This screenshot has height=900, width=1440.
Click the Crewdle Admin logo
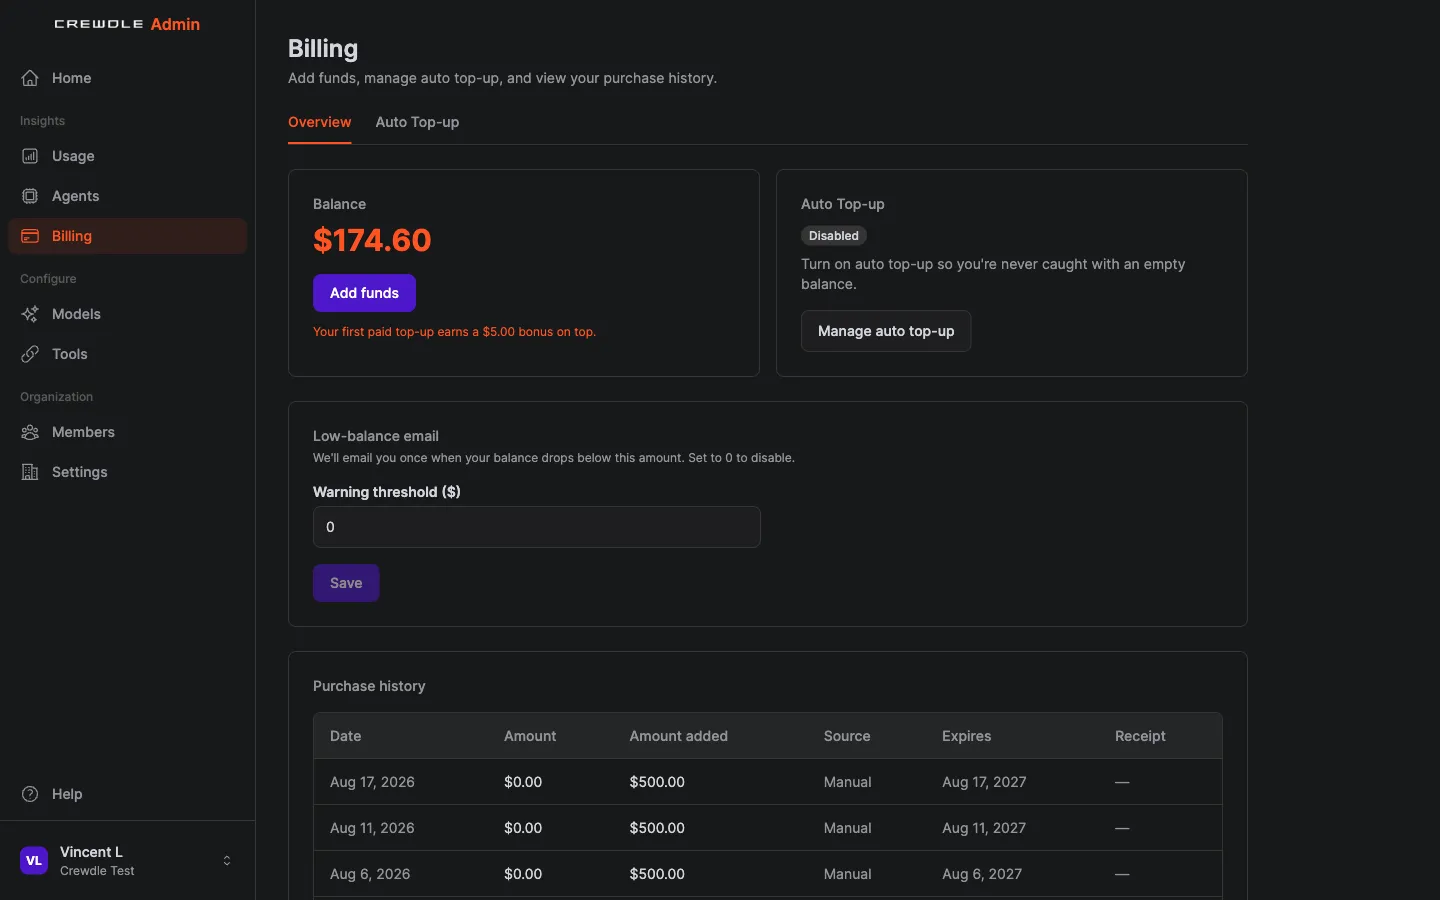[x=127, y=24]
